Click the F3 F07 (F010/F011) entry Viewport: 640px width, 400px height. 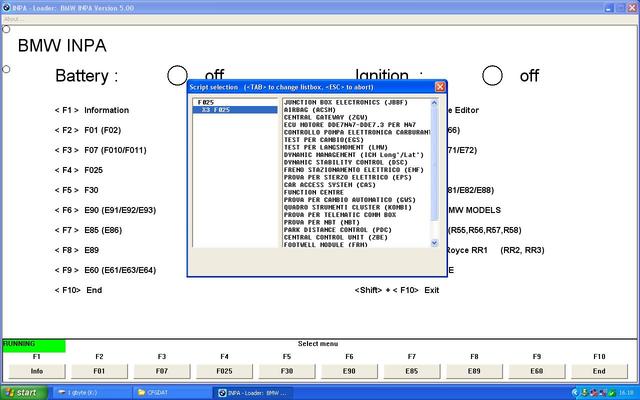(x=100, y=150)
